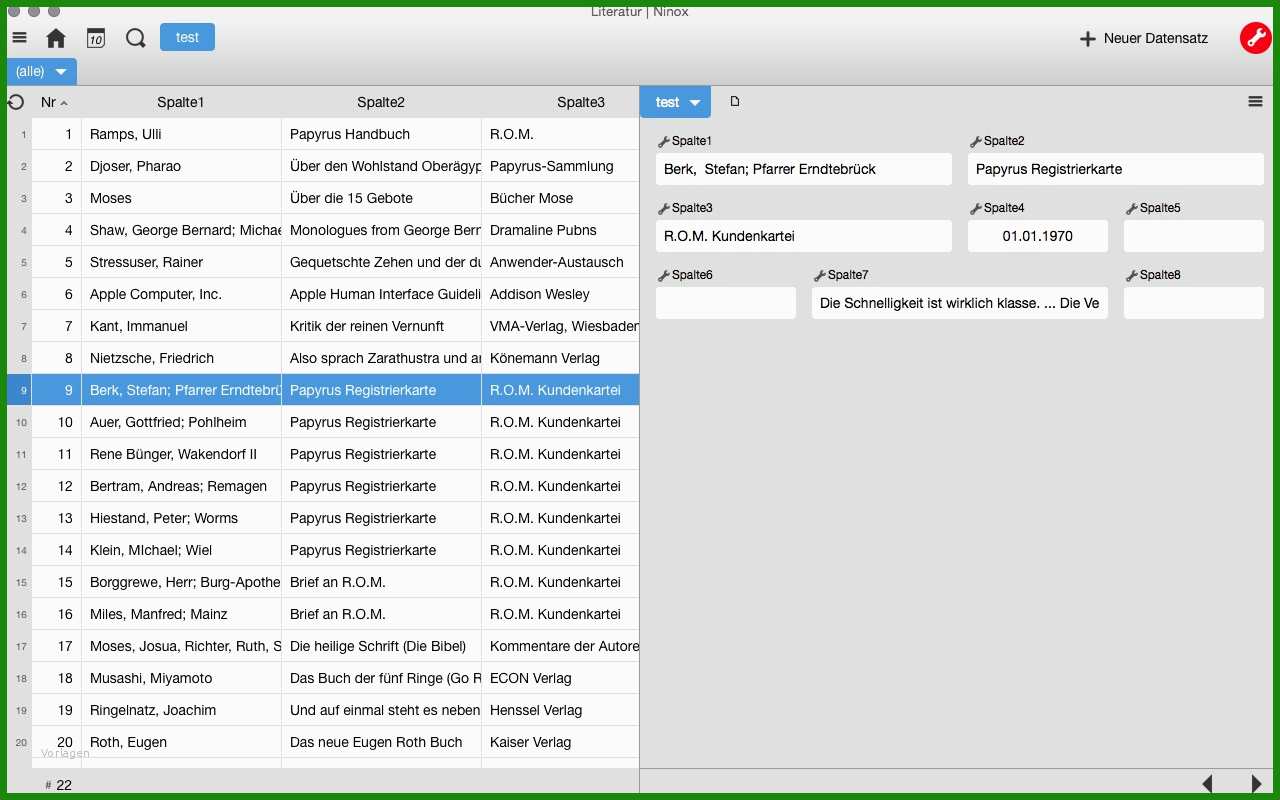Click the empty Spalte8 field
Viewport: 1280px width, 800px height.
tap(1194, 303)
